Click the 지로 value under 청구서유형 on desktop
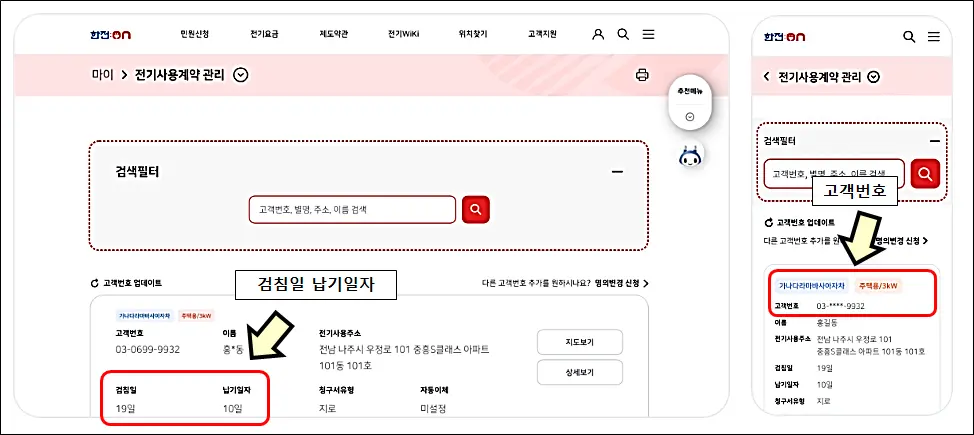This screenshot has height=435, width=974. 327,409
